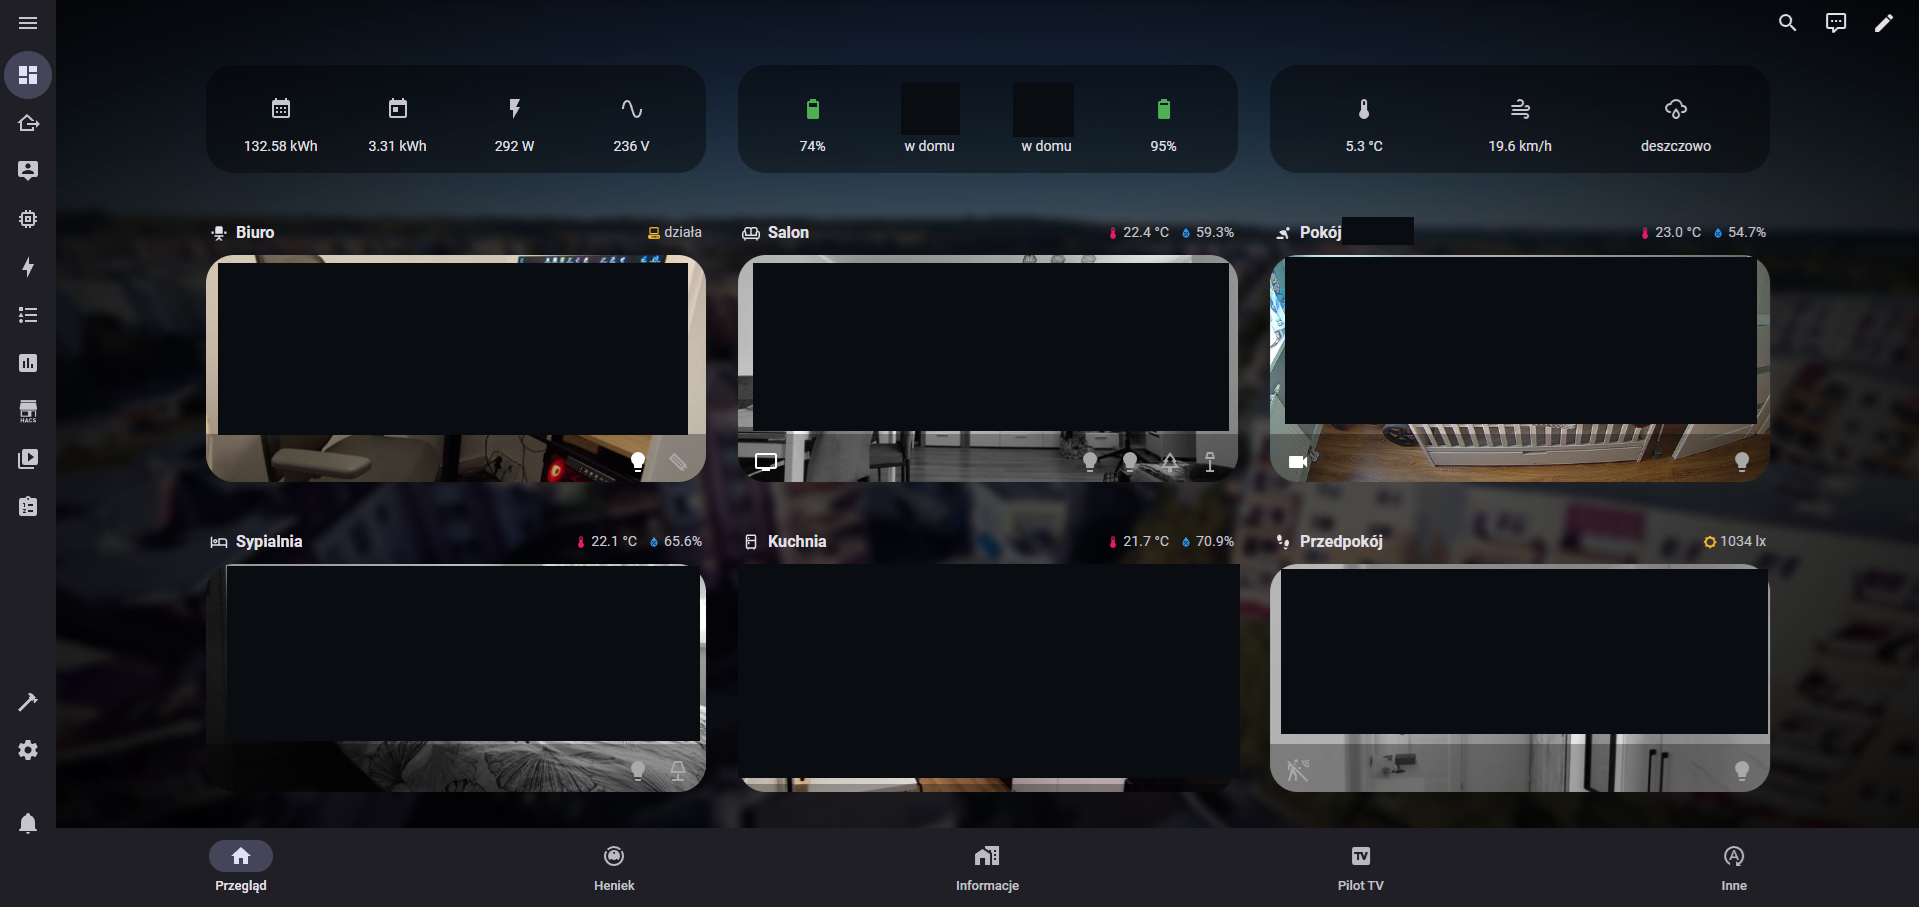This screenshot has height=907, width=1919.
Task: Open the Salon room heading
Action: point(776,232)
